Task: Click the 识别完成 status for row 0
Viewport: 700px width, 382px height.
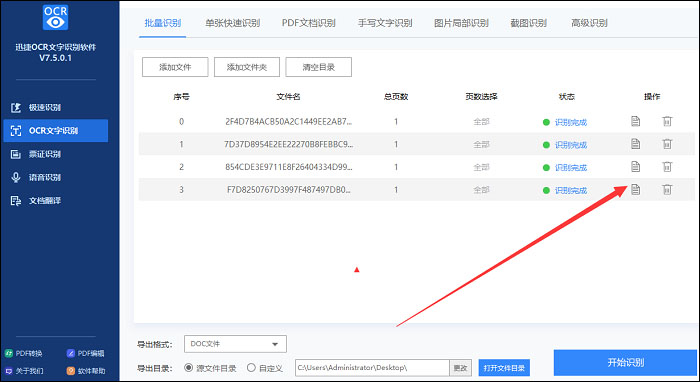Action: 571,122
